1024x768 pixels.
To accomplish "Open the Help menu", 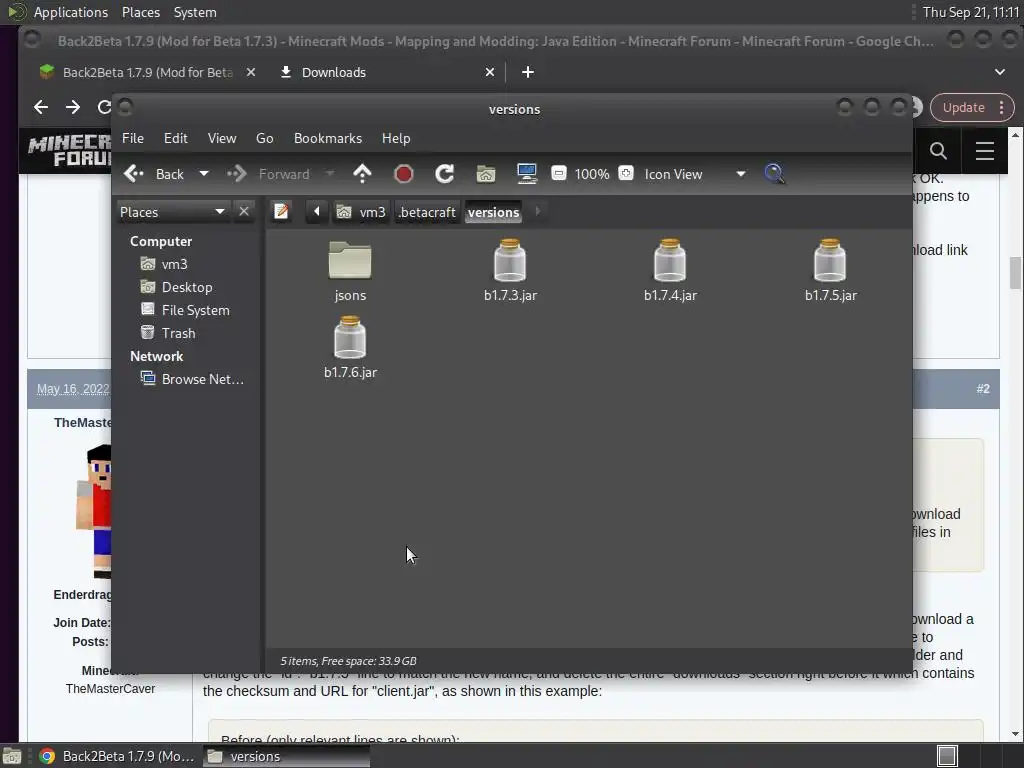I will [x=396, y=138].
